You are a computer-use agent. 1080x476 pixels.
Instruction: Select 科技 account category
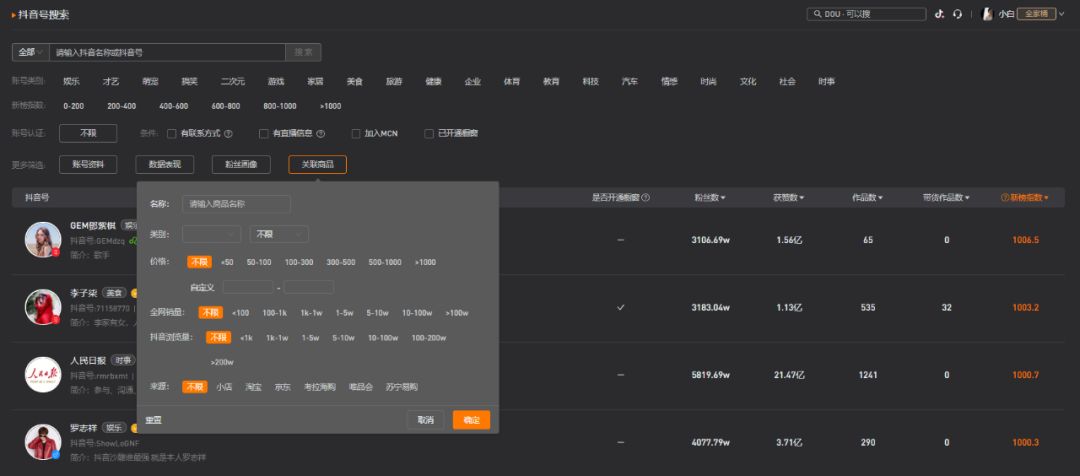point(590,81)
